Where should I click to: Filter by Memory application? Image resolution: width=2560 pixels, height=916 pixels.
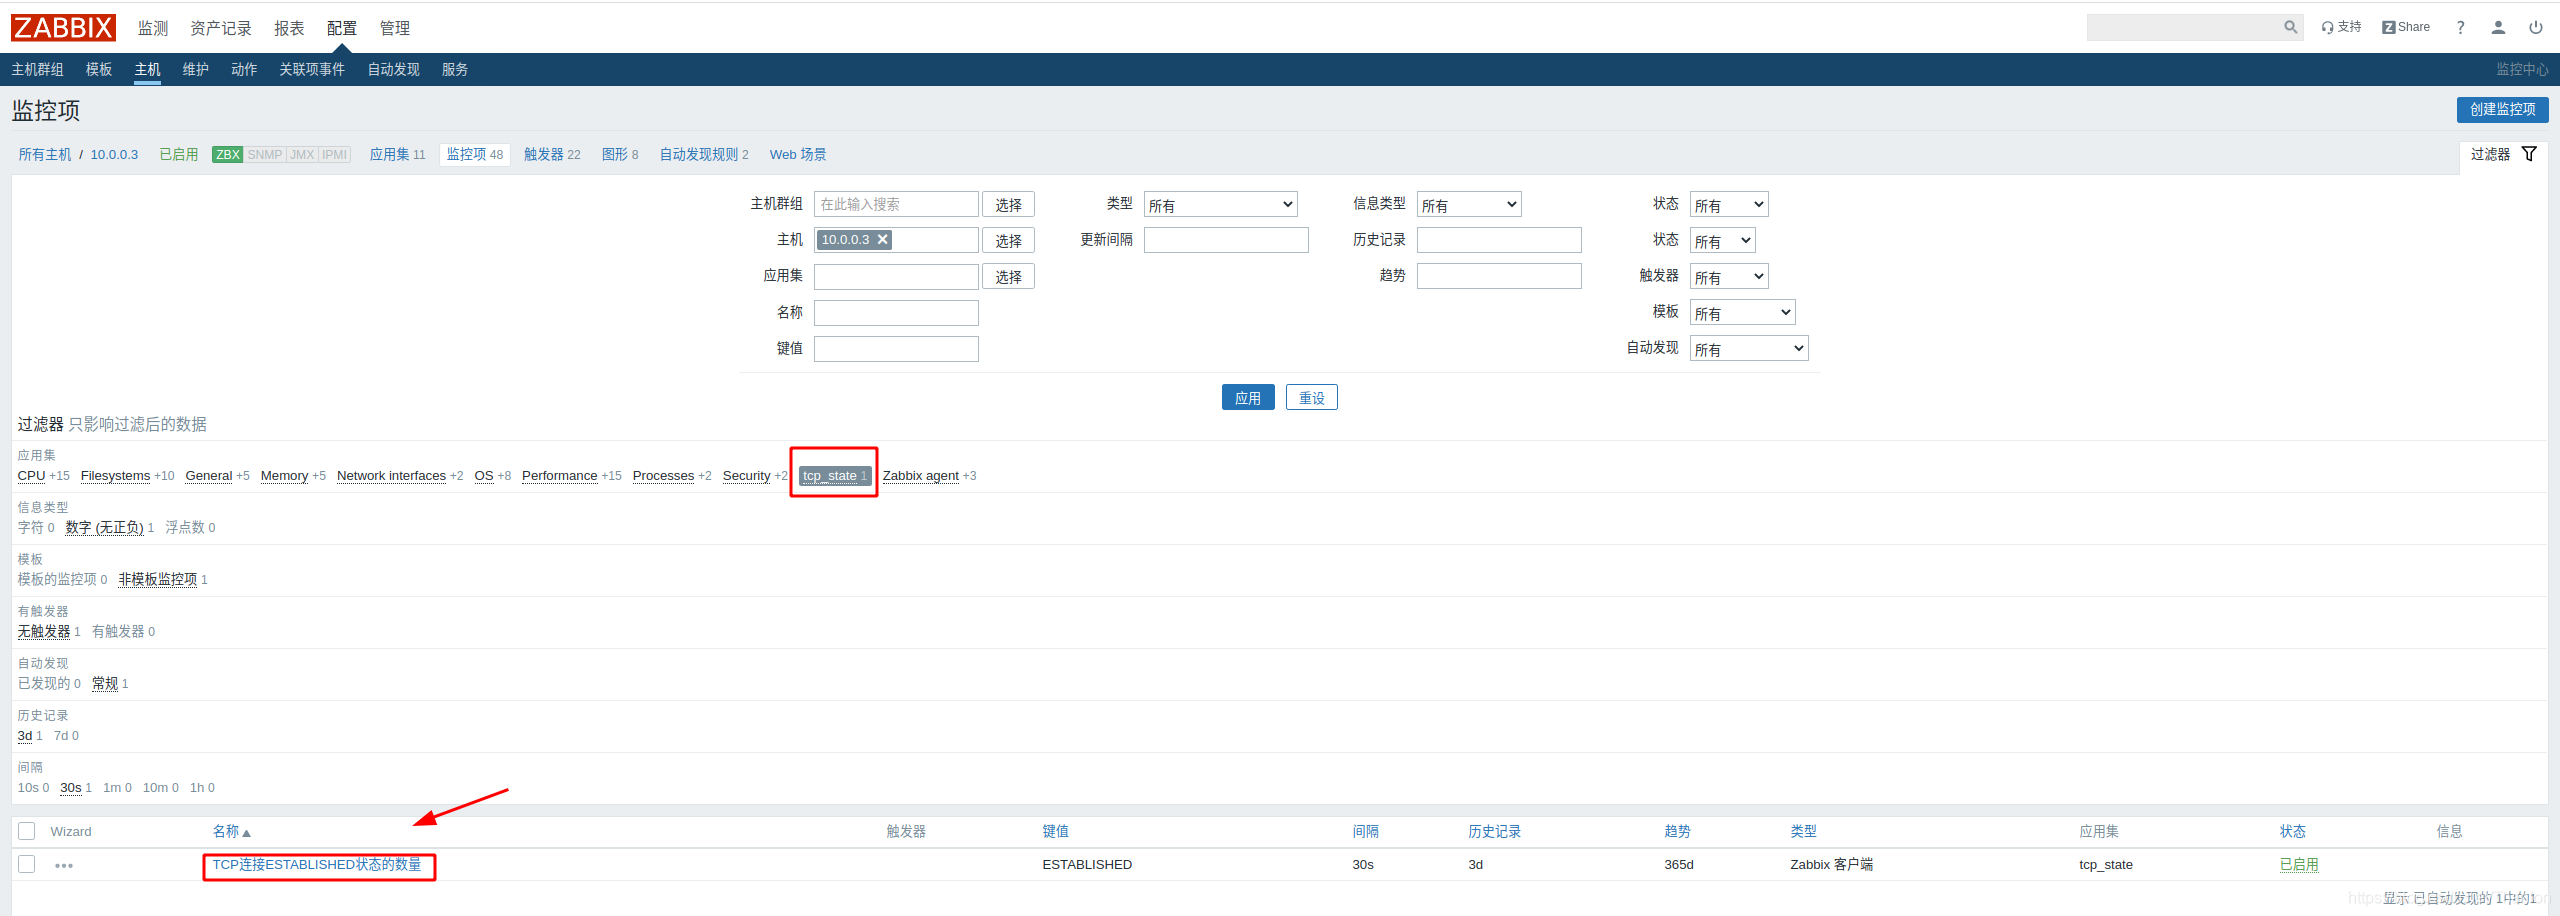(x=284, y=476)
